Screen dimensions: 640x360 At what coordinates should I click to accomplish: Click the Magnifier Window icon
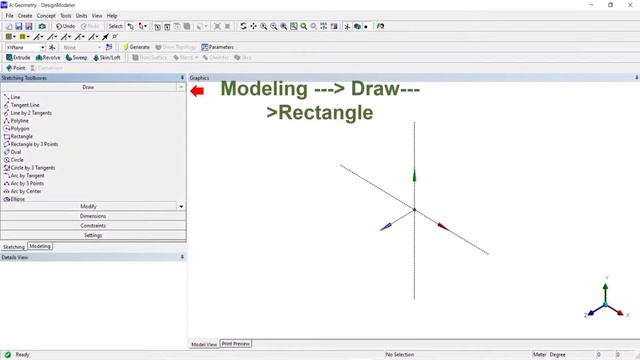click(x=293, y=26)
